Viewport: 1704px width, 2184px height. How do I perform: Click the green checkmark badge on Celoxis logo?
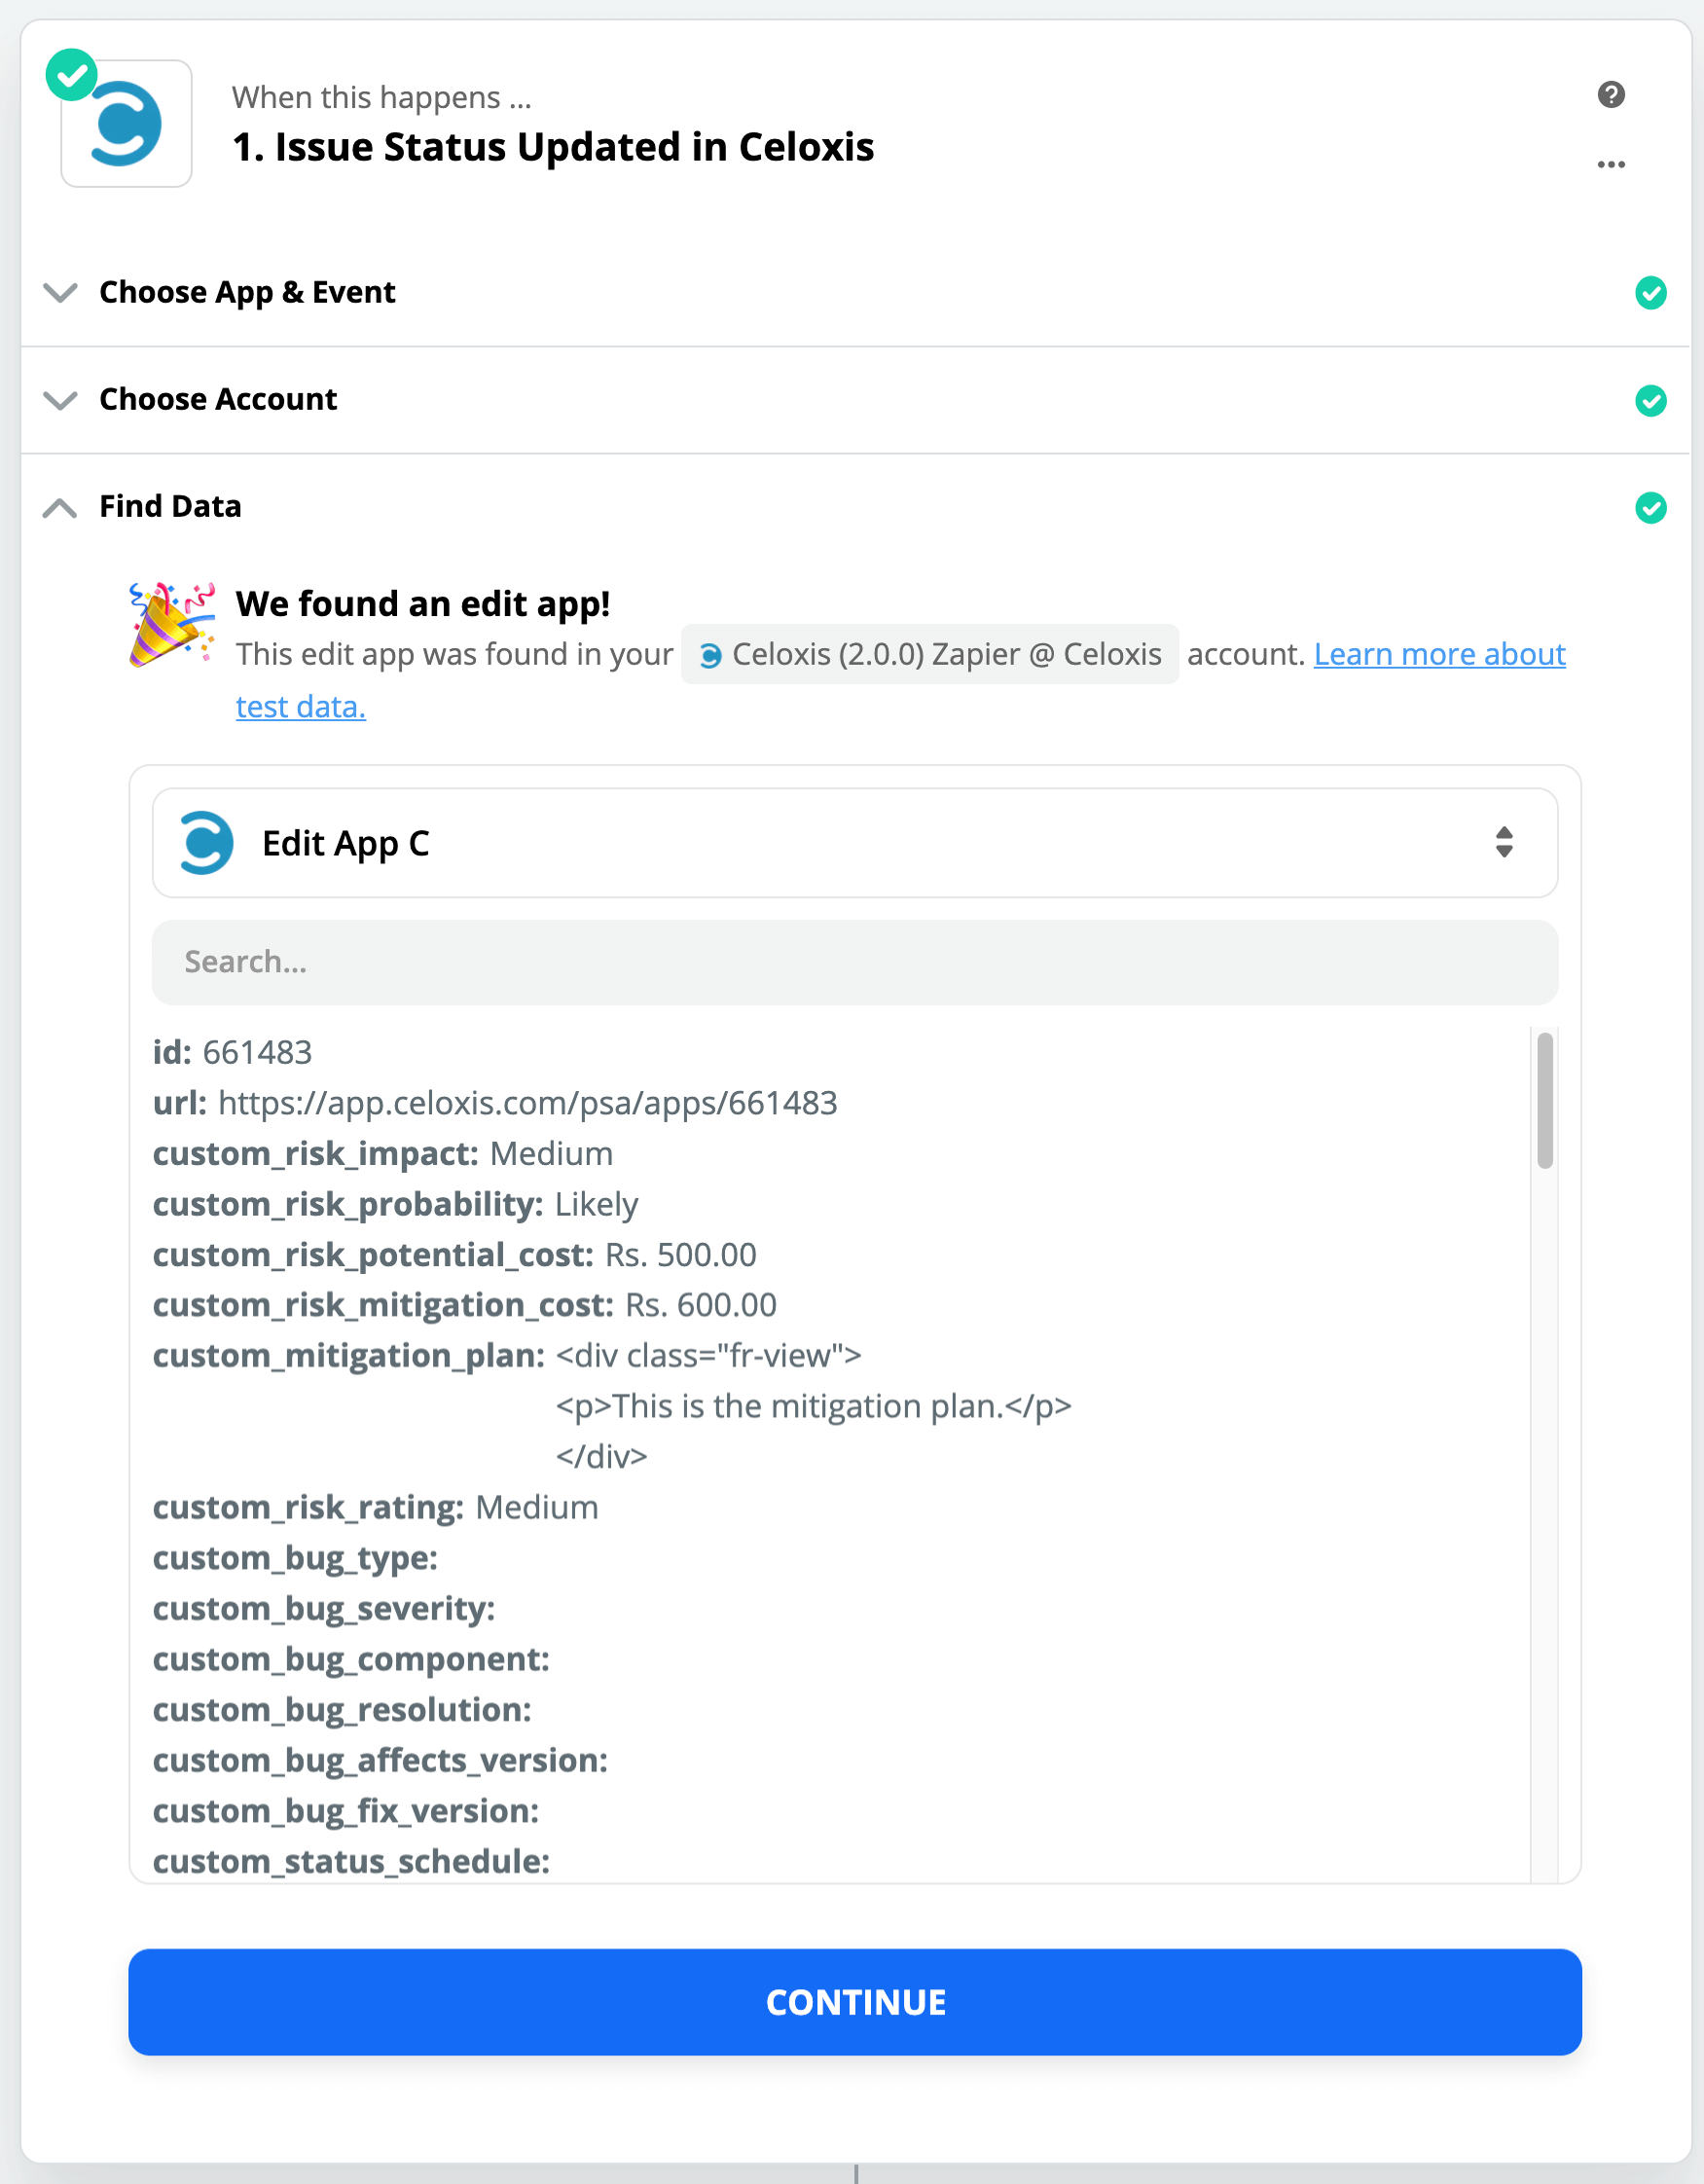click(71, 75)
